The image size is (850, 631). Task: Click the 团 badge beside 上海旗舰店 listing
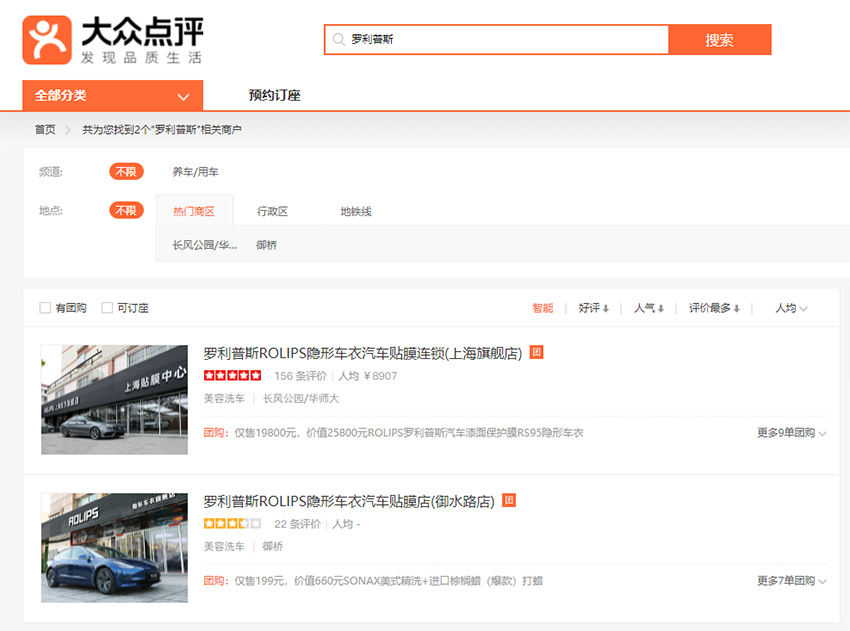[x=536, y=352]
